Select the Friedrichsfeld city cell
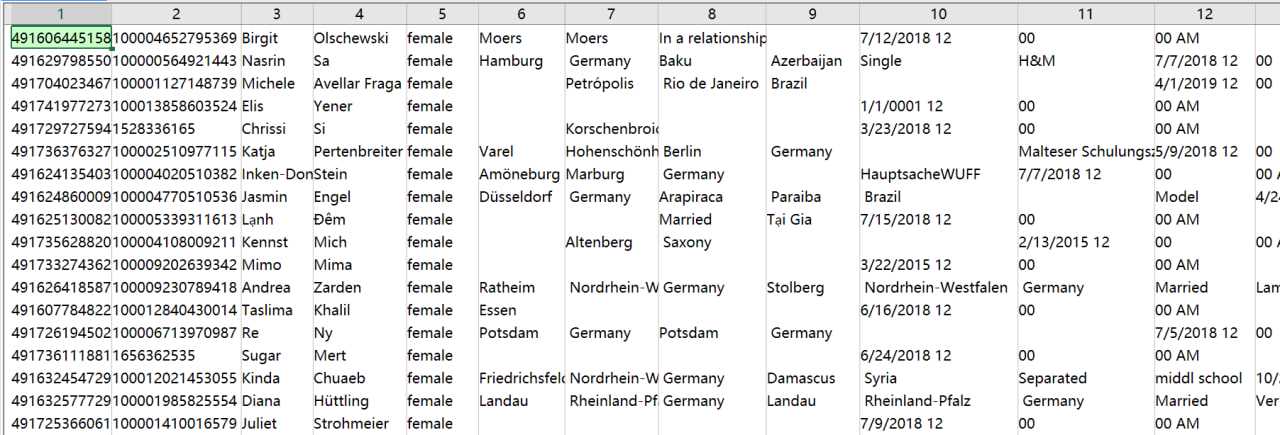The image size is (1280, 435). pyautogui.click(x=520, y=378)
